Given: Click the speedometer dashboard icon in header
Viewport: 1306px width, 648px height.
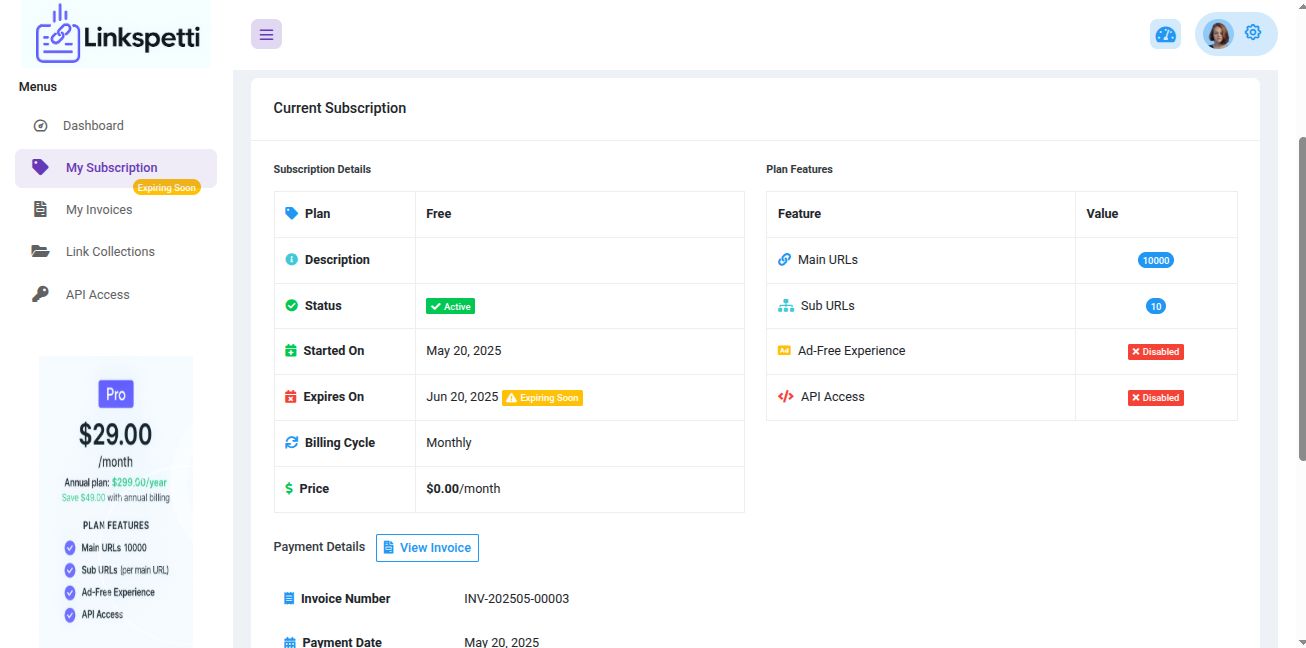Looking at the screenshot, I should coord(1165,34).
